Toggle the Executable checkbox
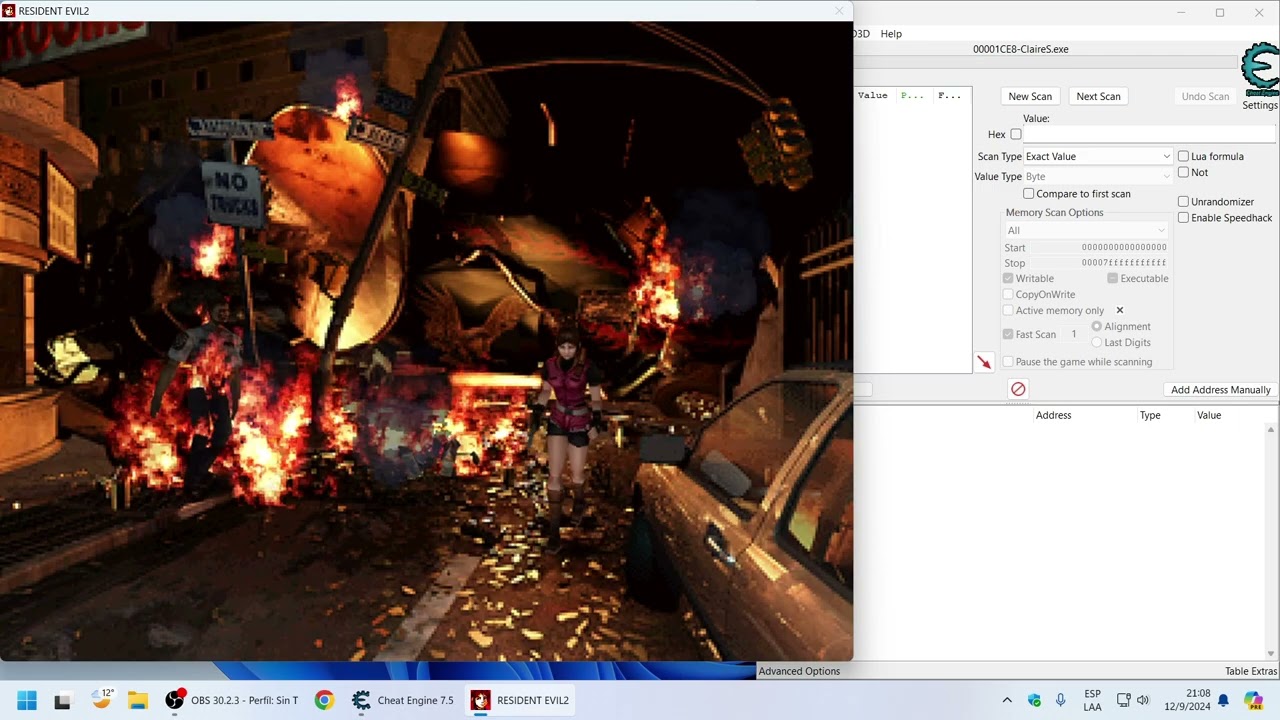 [1112, 278]
